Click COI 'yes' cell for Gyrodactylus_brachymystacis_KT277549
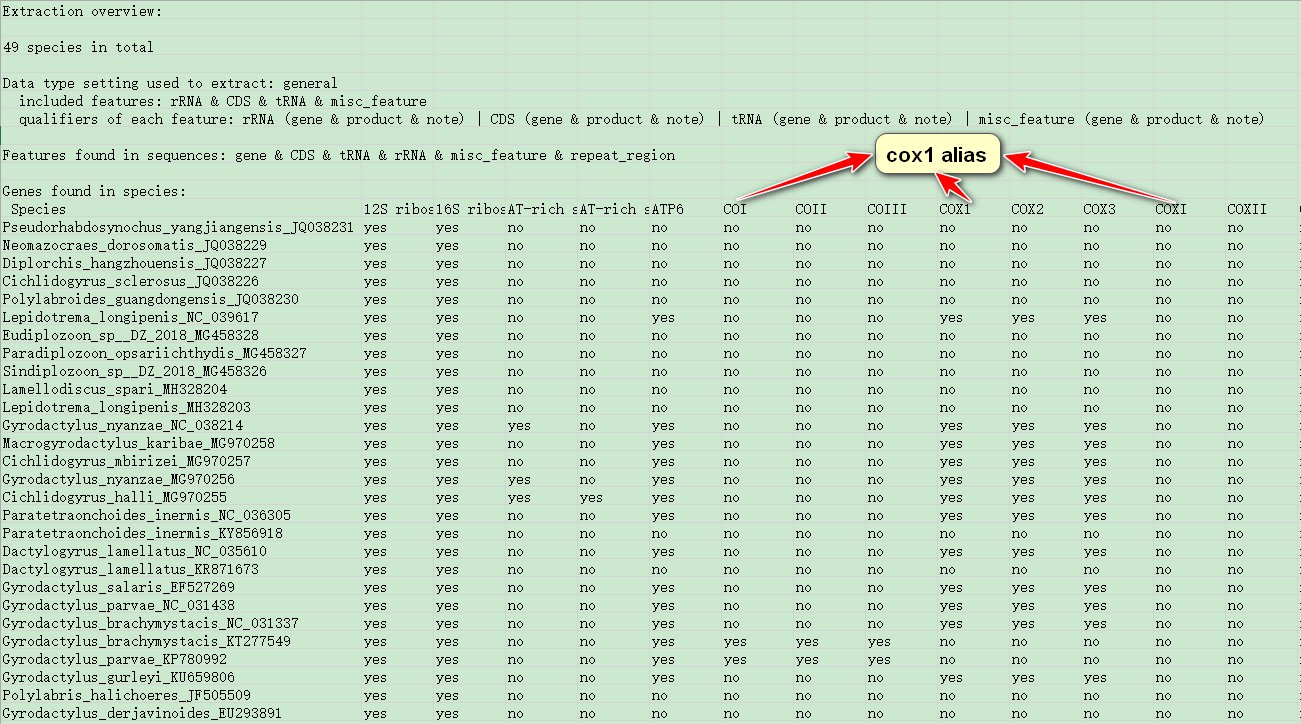Screen dimensions: 1301x724 point(735,642)
